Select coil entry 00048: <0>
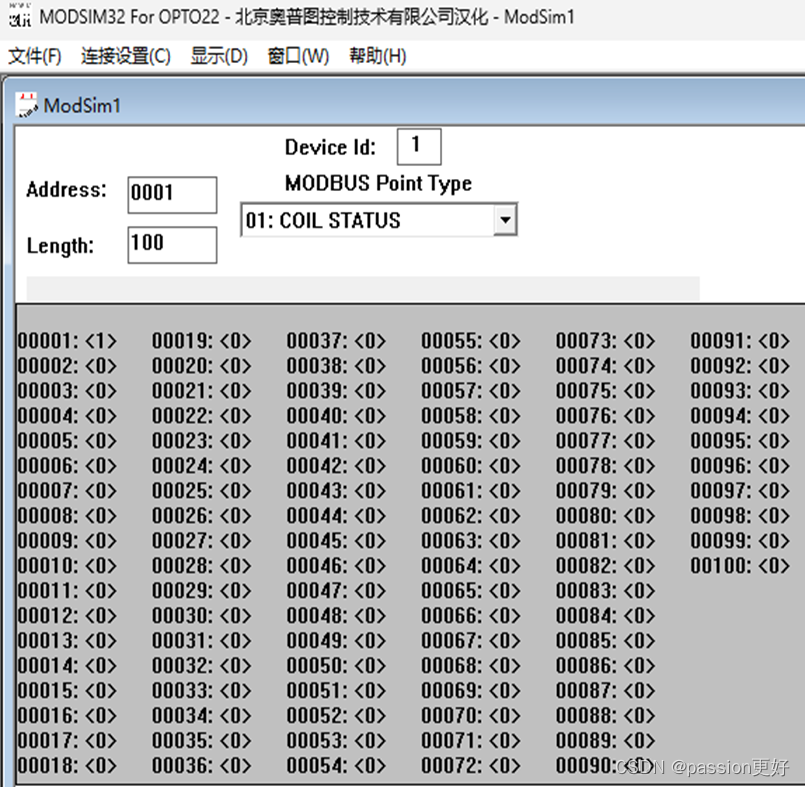This screenshot has height=787, width=805. [x=336, y=616]
